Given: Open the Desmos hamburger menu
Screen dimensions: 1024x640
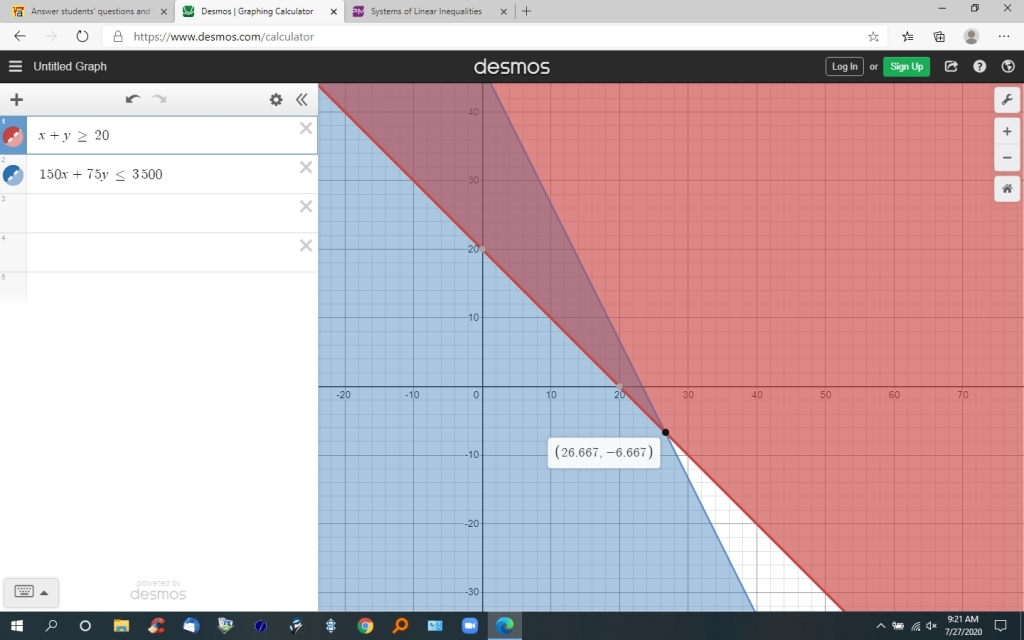Looking at the screenshot, I should (x=16, y=66).
